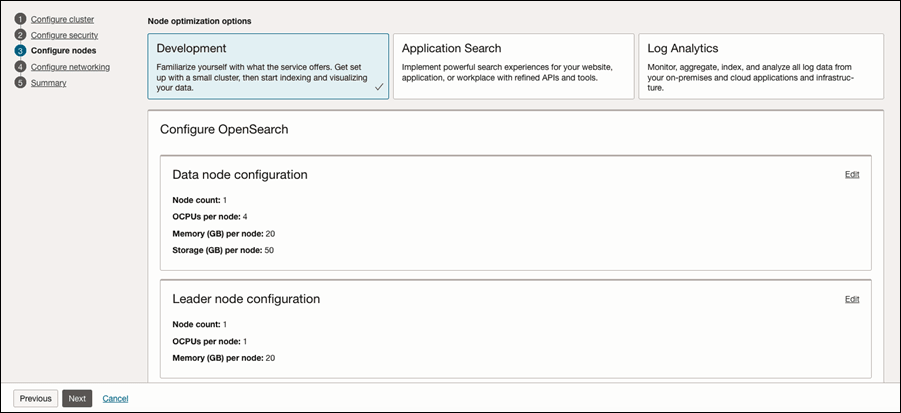Viewport: 901px width, 413px height.
Task: Edit Data node configuration
Action: pos(852,175)
